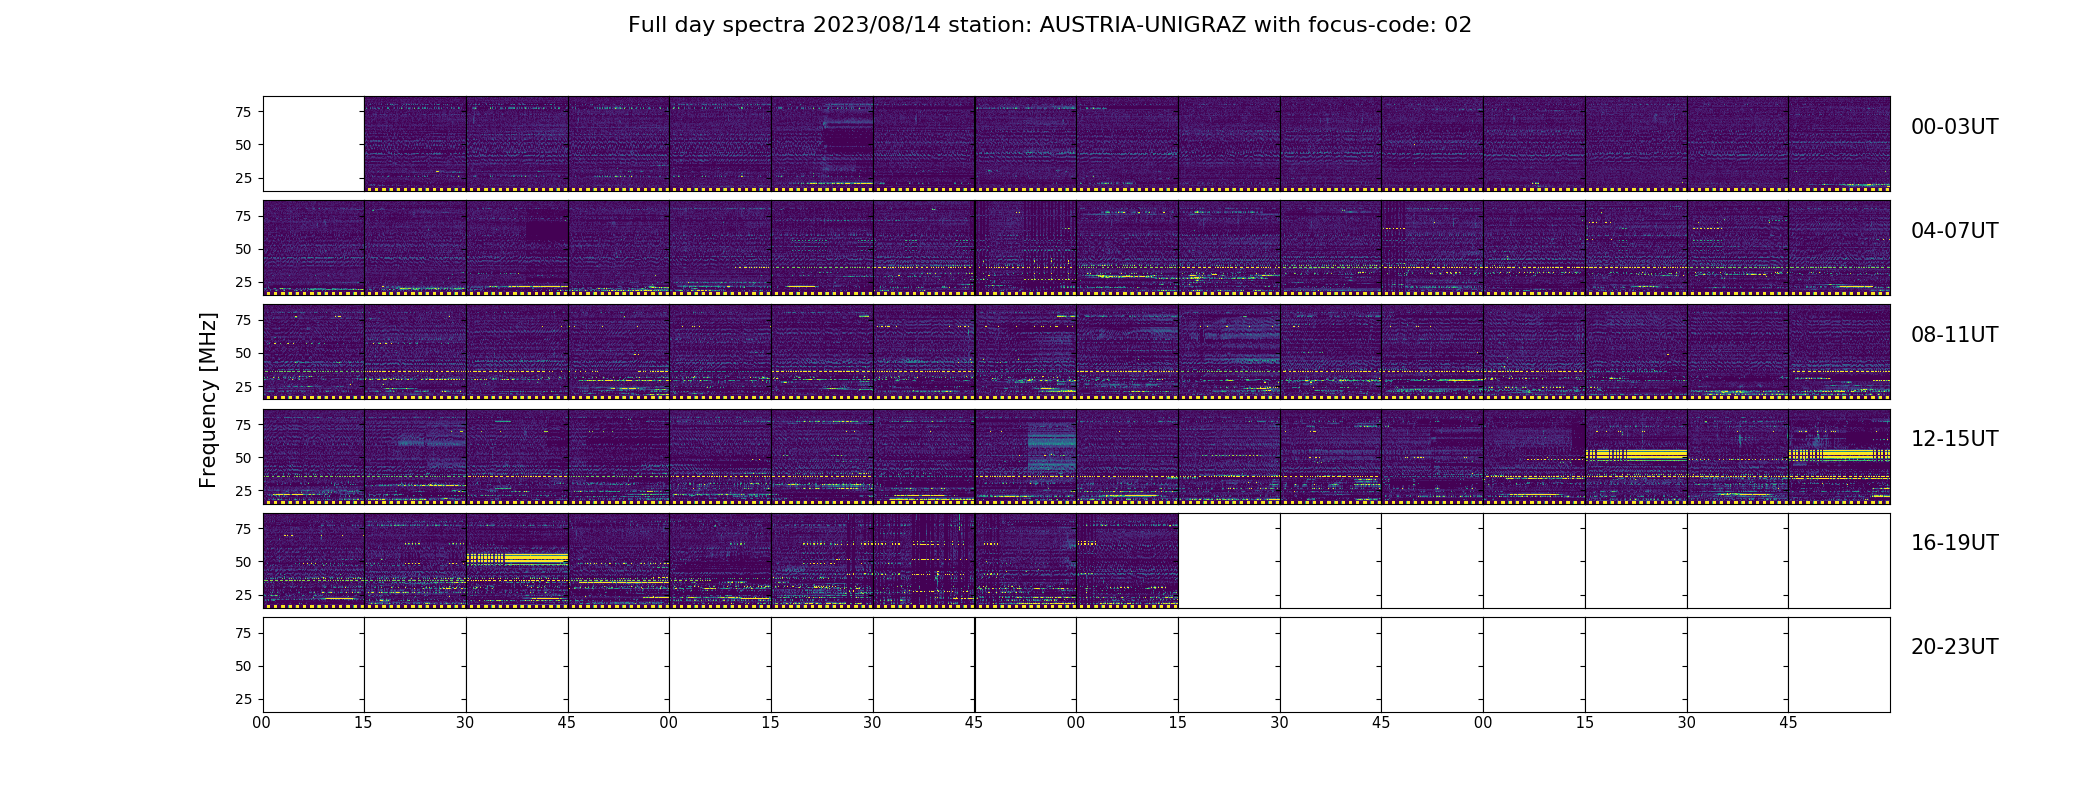Select the '08-11UT' row label

point(1954,335)
